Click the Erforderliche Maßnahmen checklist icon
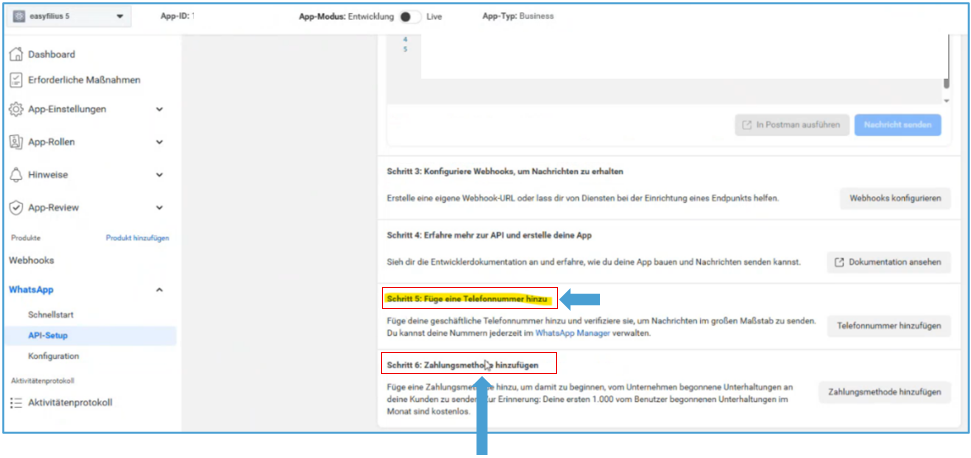The image size is (971, 458). tap(16, 80)
